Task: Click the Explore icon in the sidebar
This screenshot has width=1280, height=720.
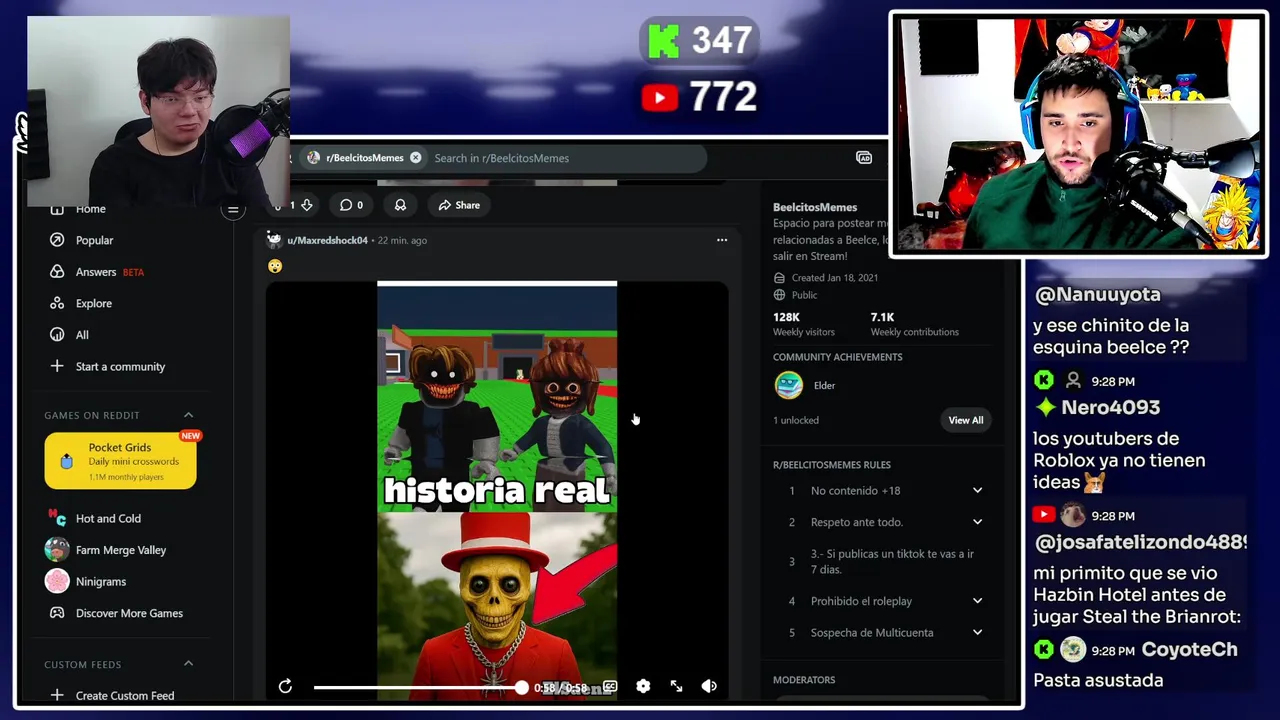Action: click(x=57, y=303)
